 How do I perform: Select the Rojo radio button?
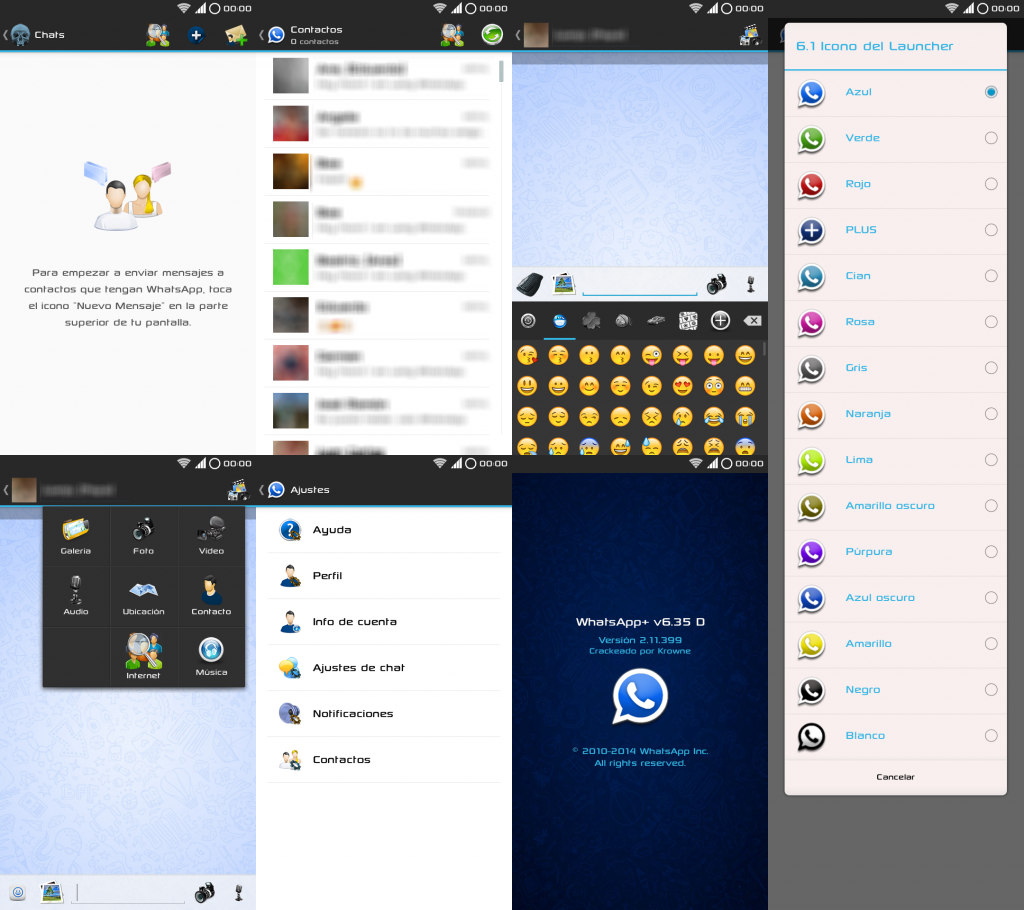[x=991, y=184]
